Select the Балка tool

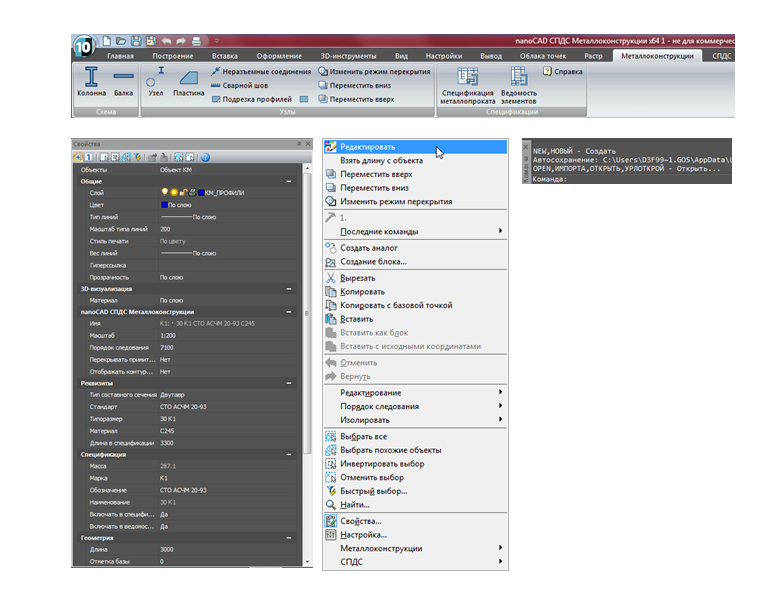point(123,82)
